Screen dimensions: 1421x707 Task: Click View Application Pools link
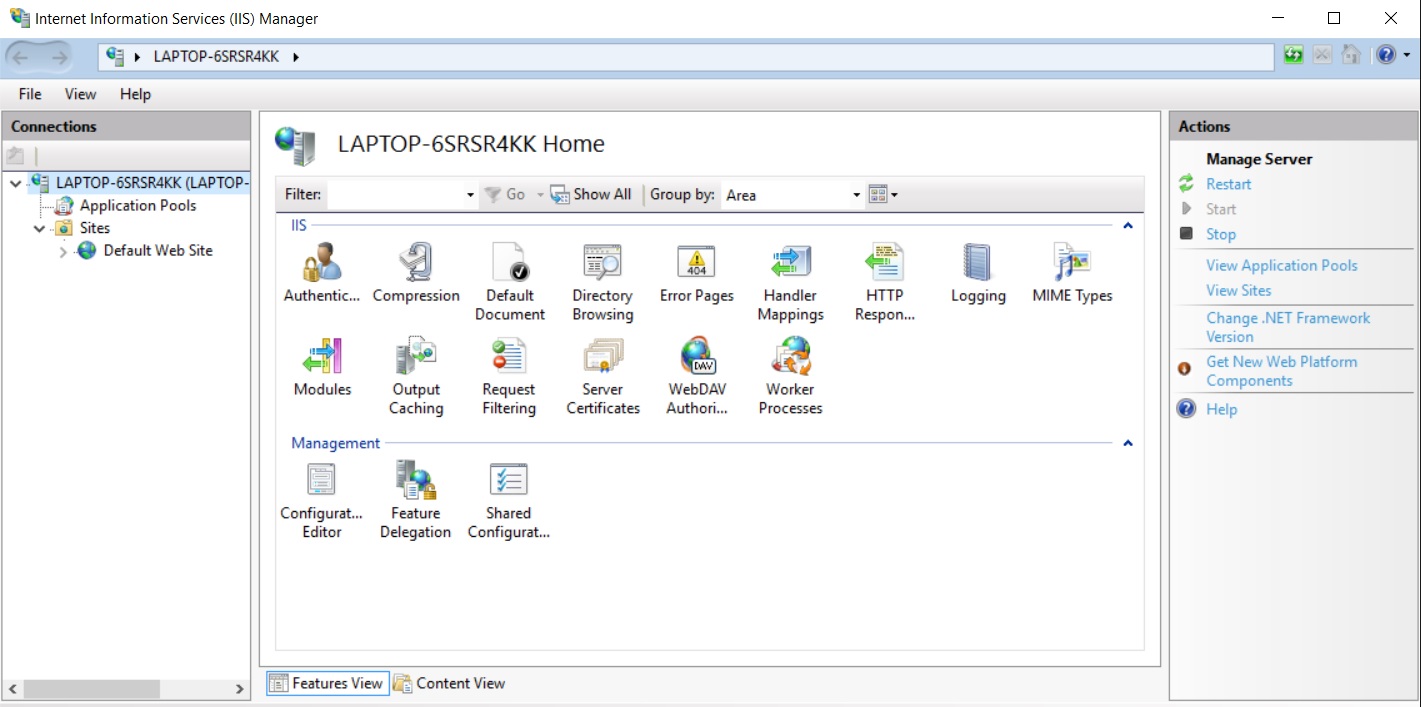[1282, 265]
